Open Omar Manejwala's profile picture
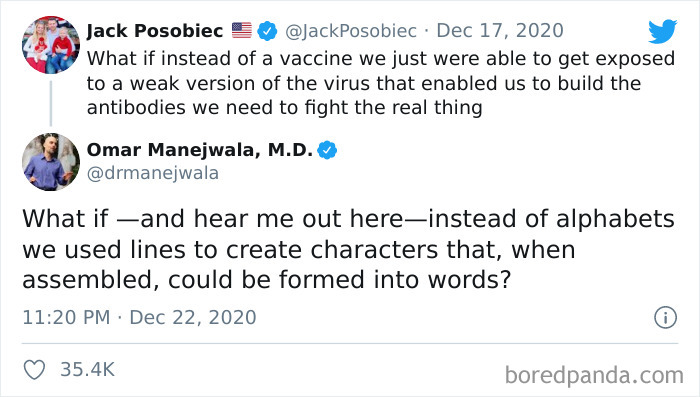The image size is (700, 397). pos(51,162)
